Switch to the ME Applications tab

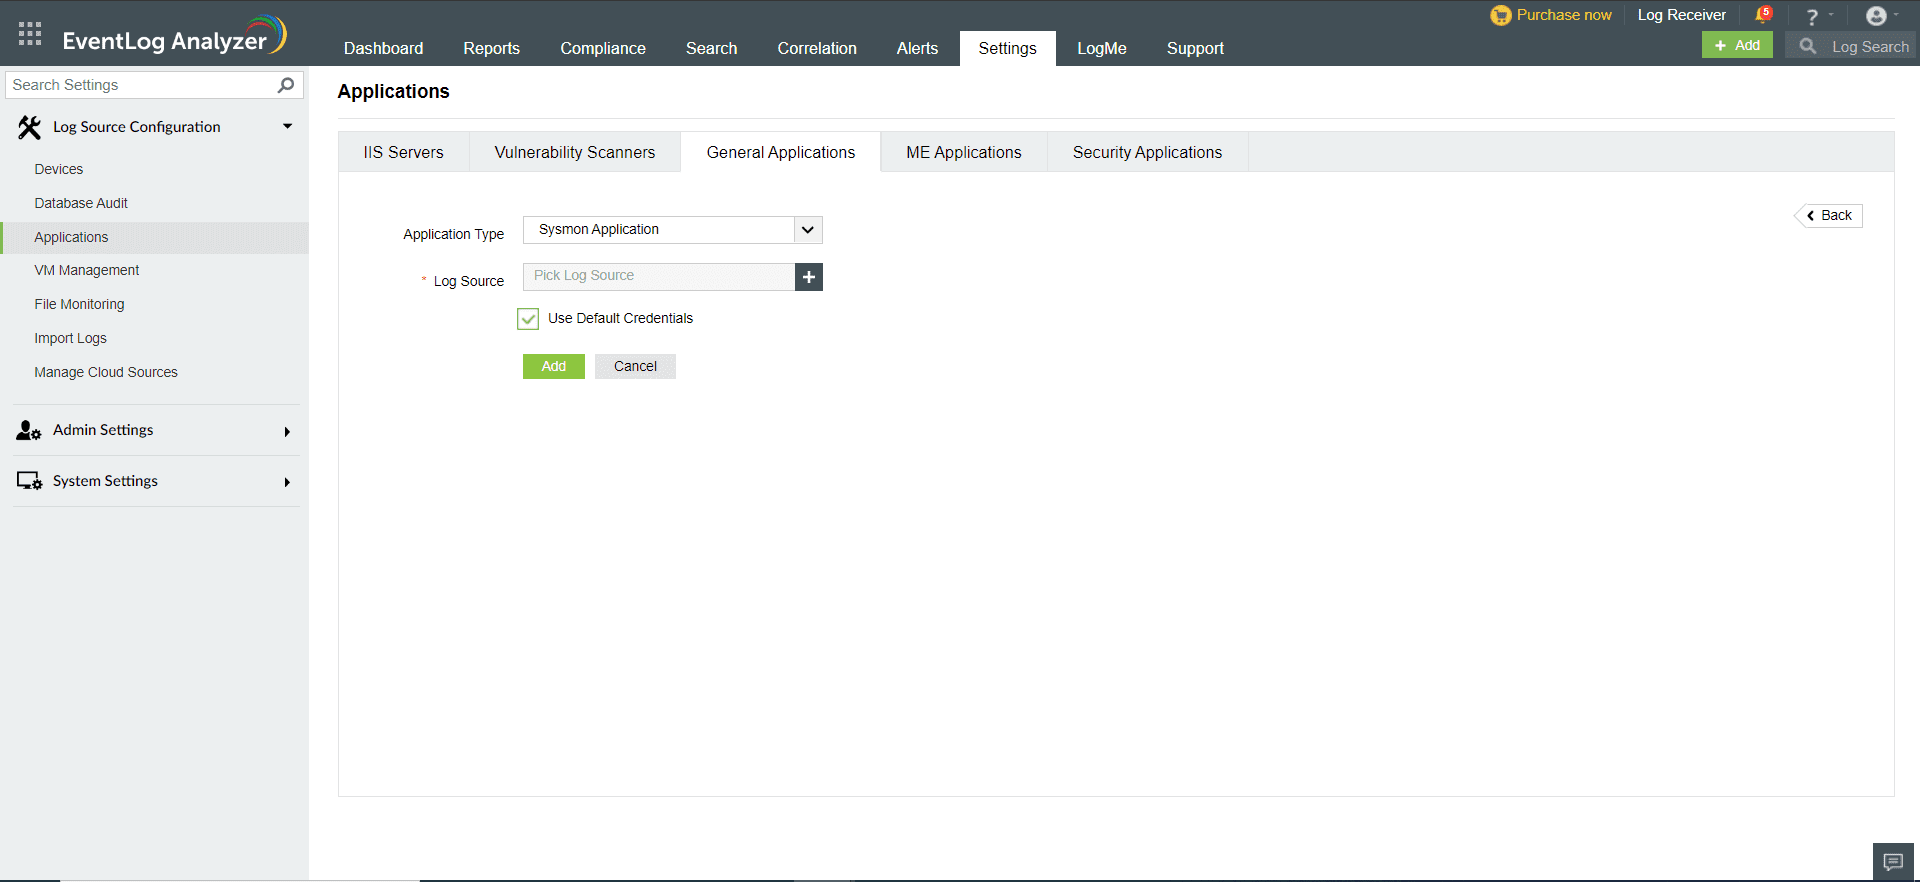pyautogui.click(x=964, y=152)
